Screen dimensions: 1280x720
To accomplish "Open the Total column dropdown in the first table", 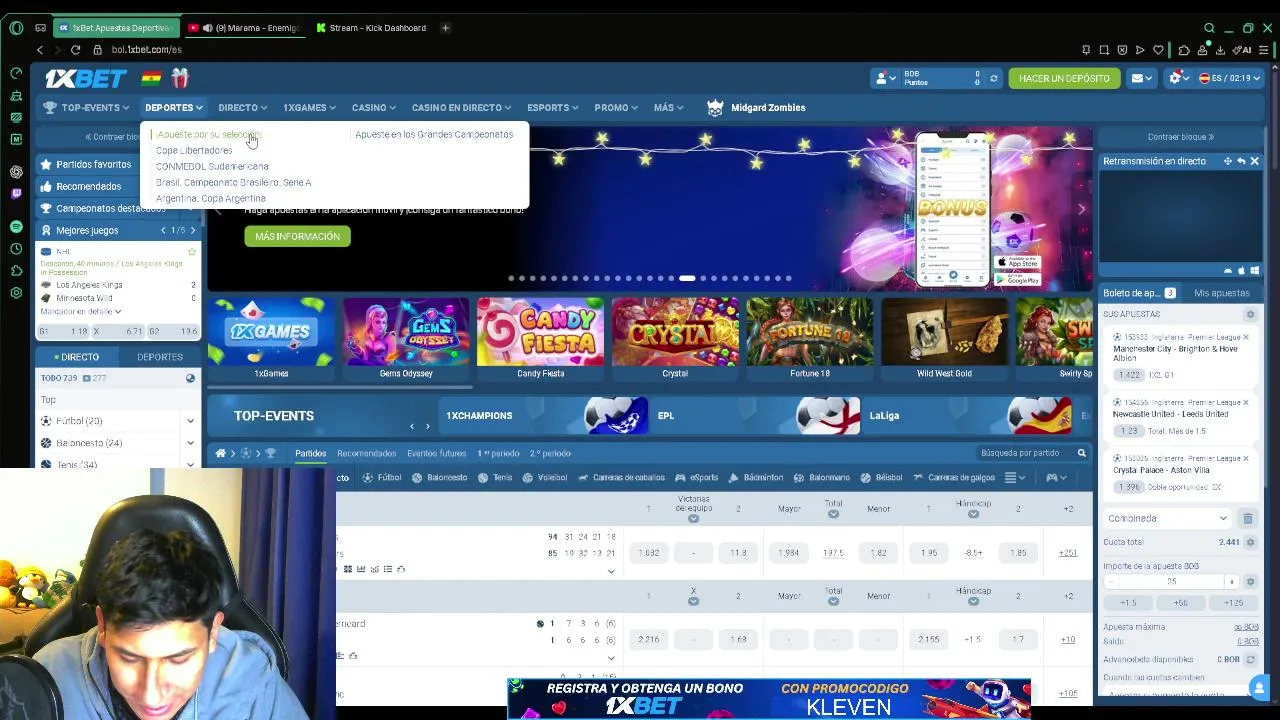I will click(833, 514).
